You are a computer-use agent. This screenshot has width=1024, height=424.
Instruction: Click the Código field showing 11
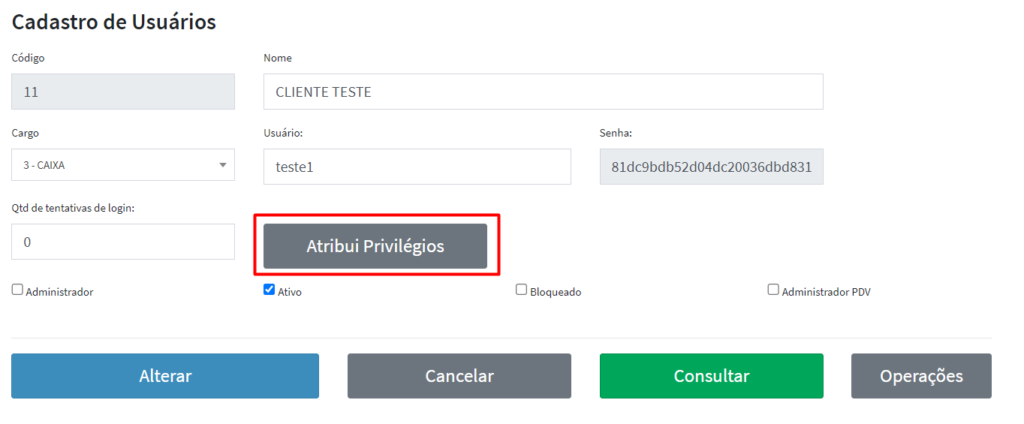(x=122, y=91)
